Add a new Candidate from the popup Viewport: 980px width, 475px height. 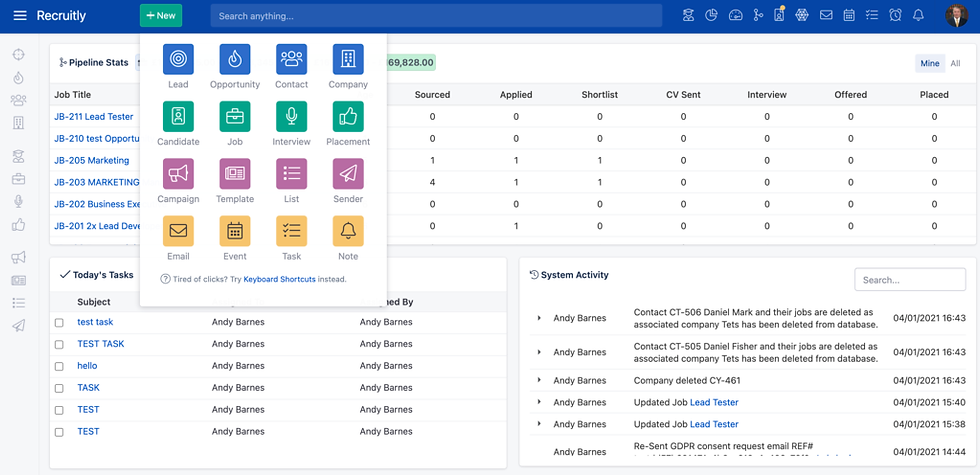click(178, 117)
